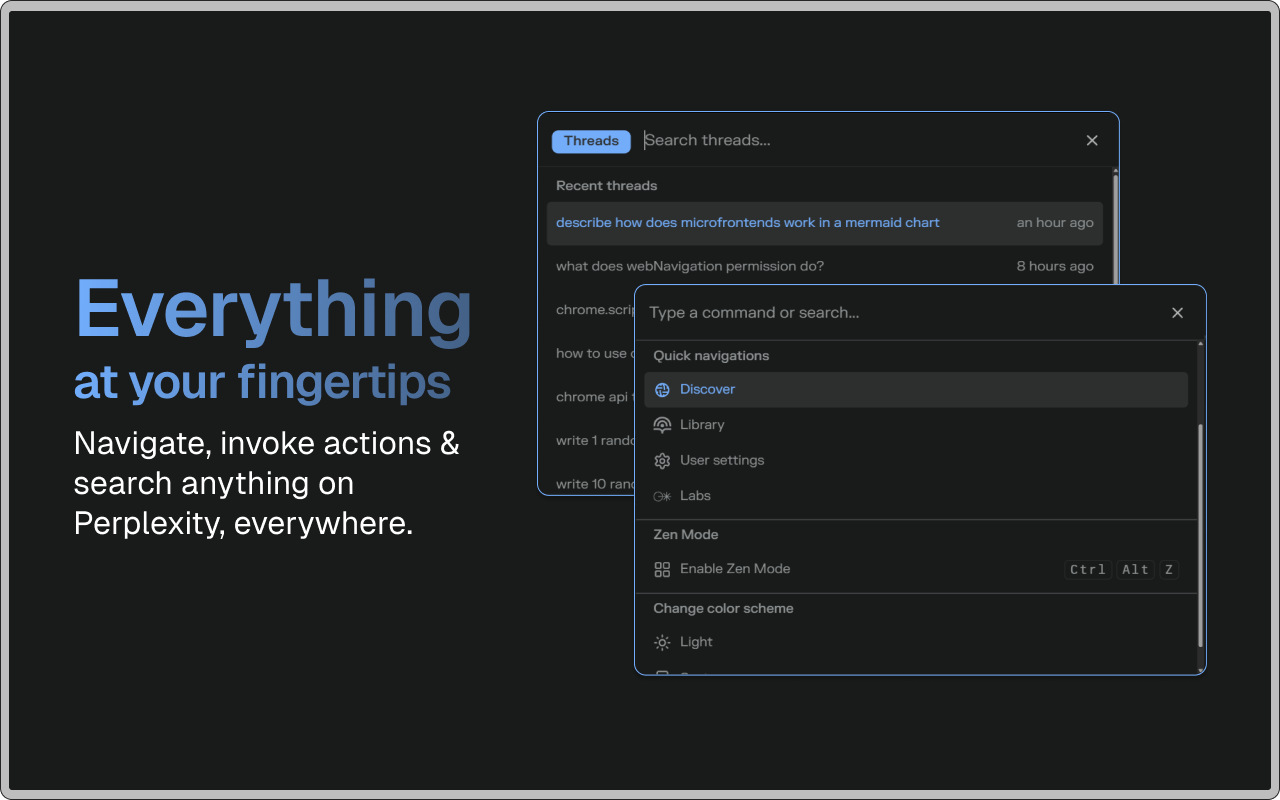Click the command palette scrollbar
The image size is (1280, 800).
pos(1201,535)
